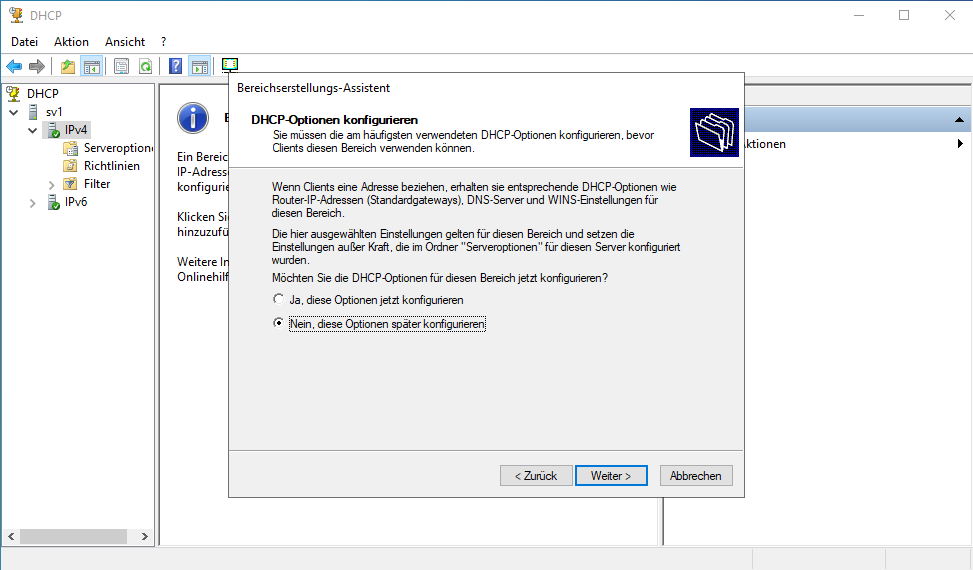Click the gray Forward arrow in toolbar
This screenshot has height=570, width=973.
(x=37, y=66)
